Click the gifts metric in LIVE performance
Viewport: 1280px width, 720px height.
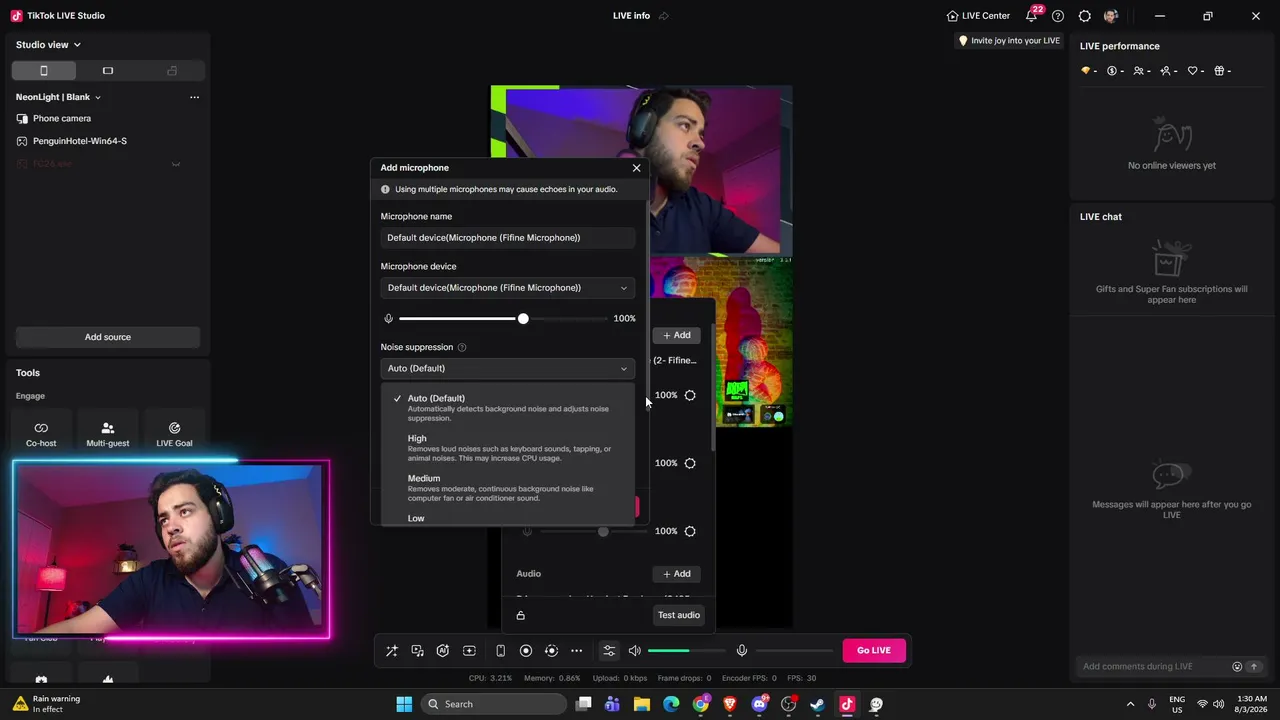tap(1222, 71)
